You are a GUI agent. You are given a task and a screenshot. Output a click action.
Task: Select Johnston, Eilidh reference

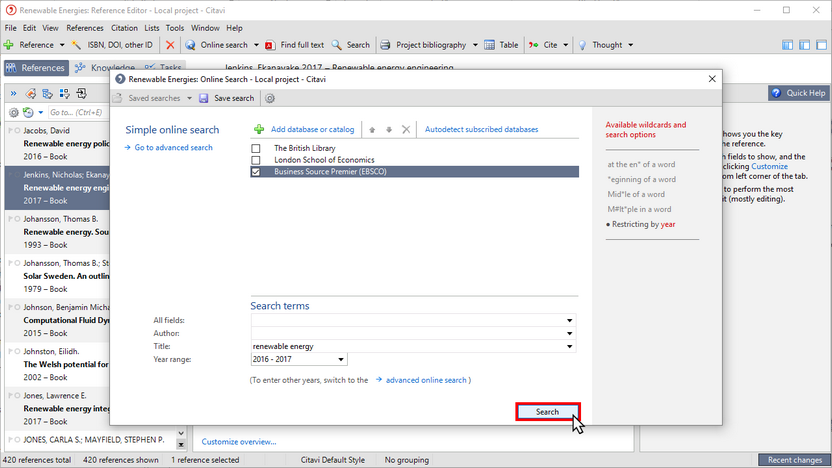57,364
